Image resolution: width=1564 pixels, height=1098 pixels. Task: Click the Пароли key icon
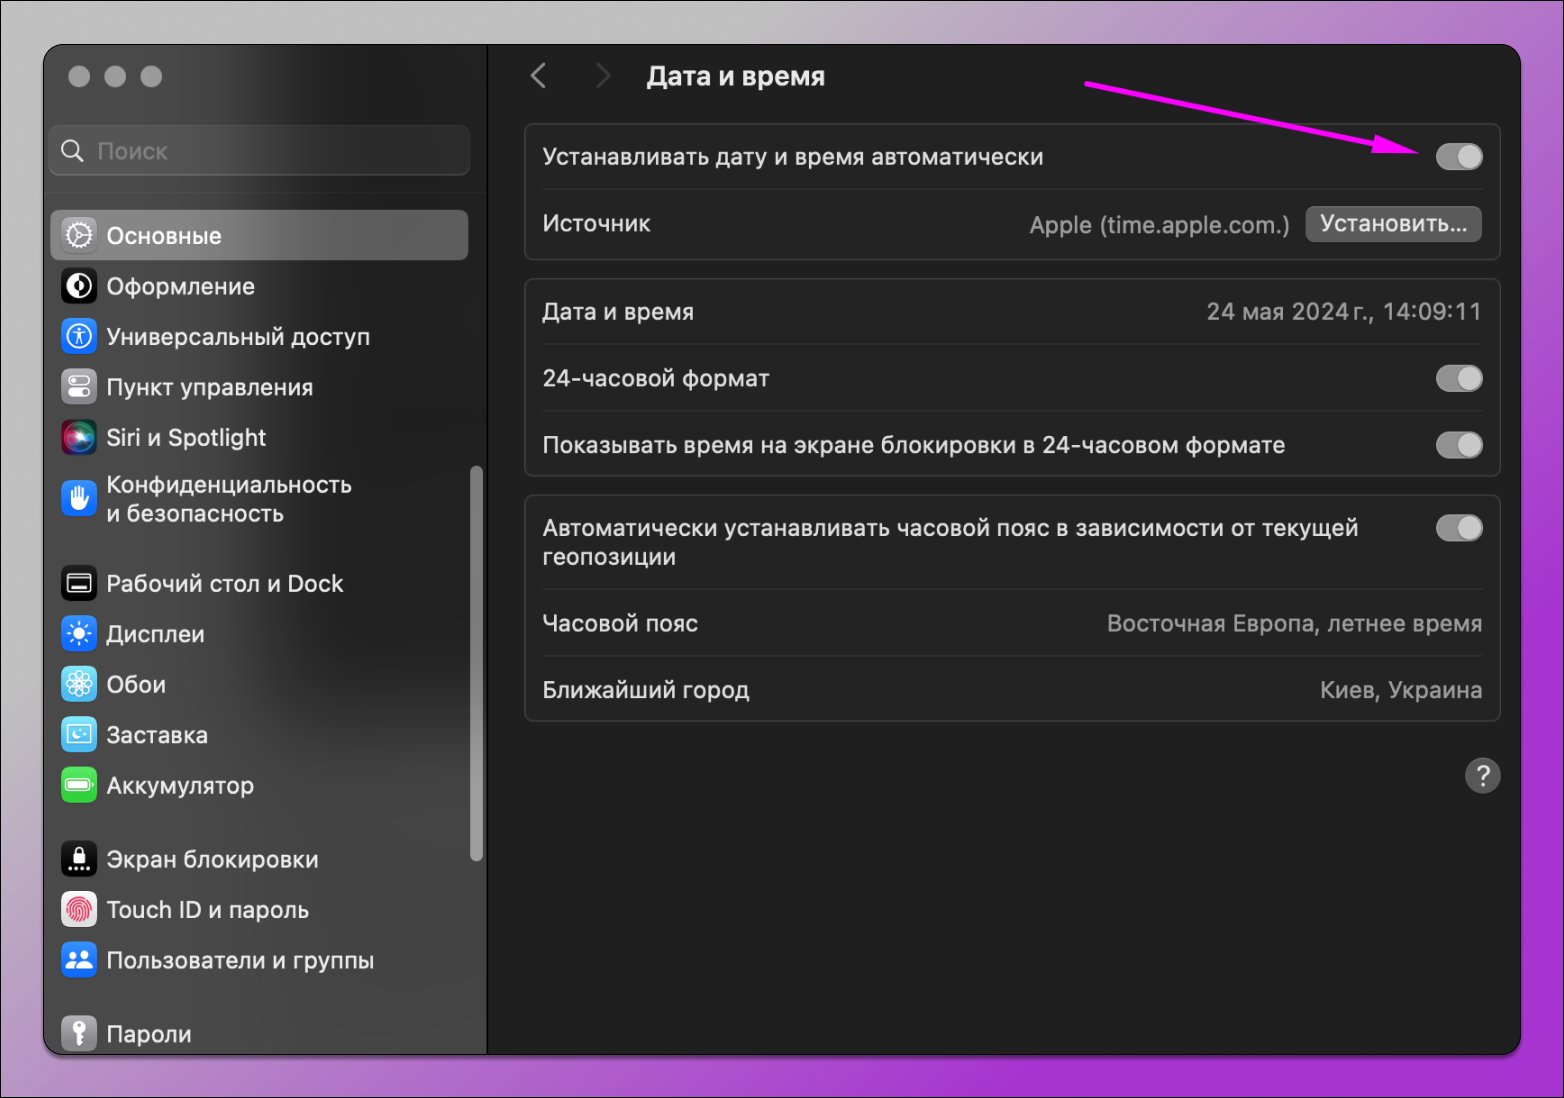pyautogui.click(x=79, y=1033)
